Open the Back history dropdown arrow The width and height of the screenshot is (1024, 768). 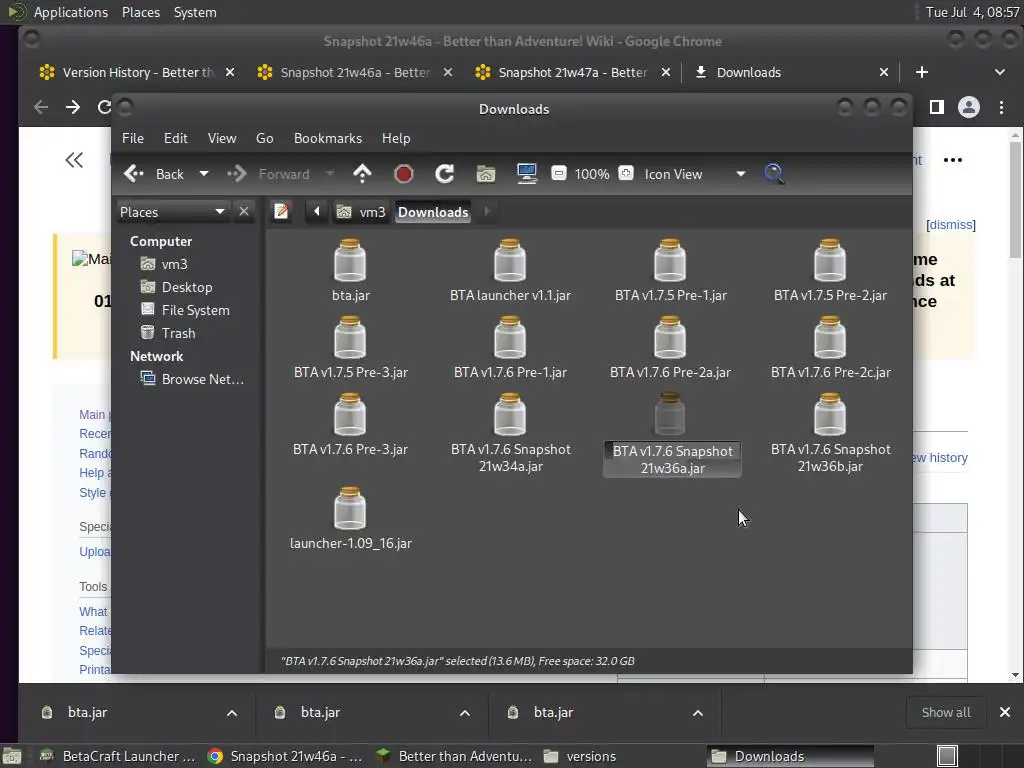tap(204, 174)
